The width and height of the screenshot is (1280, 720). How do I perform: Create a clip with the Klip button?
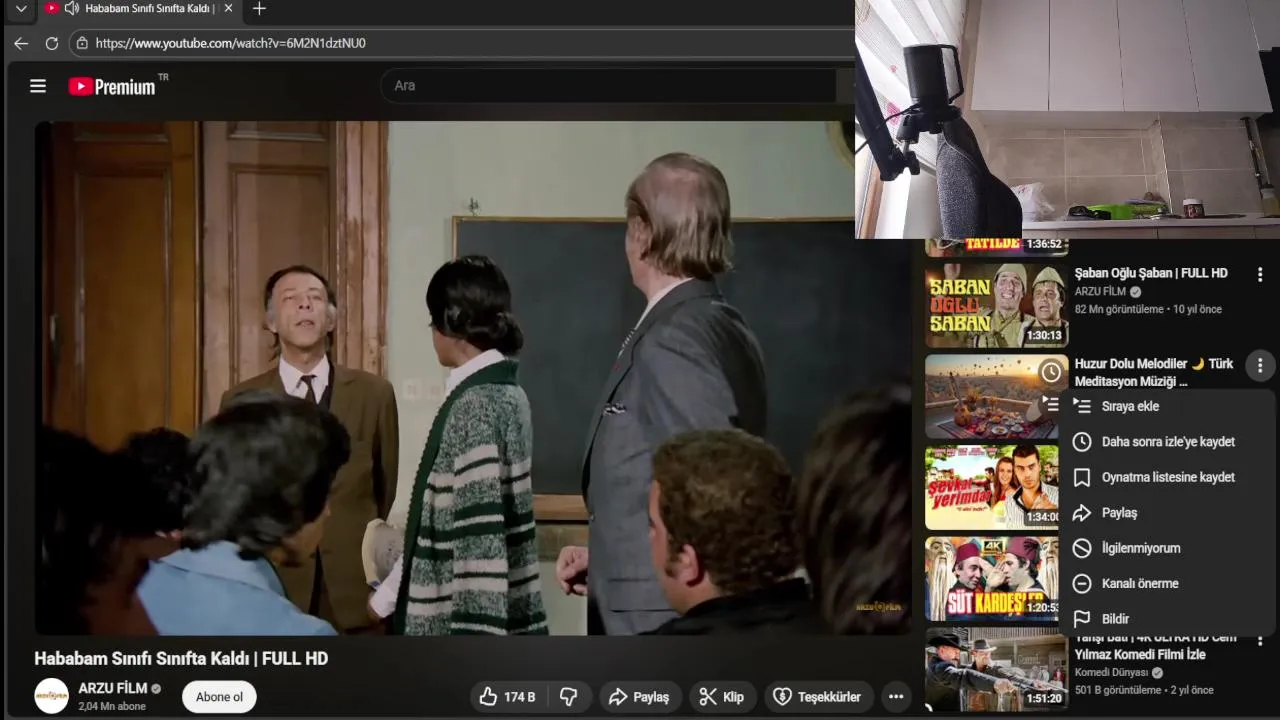tap(722, 697)
